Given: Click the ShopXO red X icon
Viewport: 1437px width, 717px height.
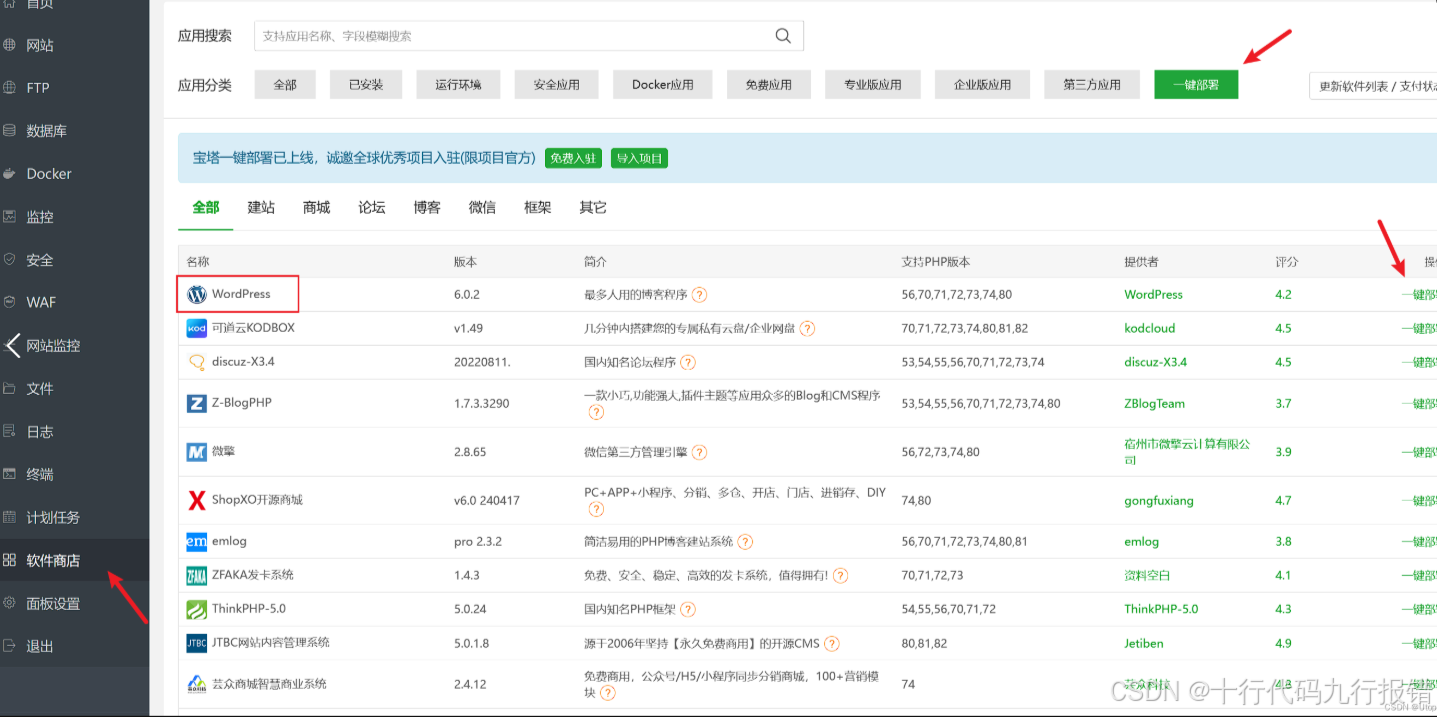Looking at the screenshot, I should click(197, 500).
